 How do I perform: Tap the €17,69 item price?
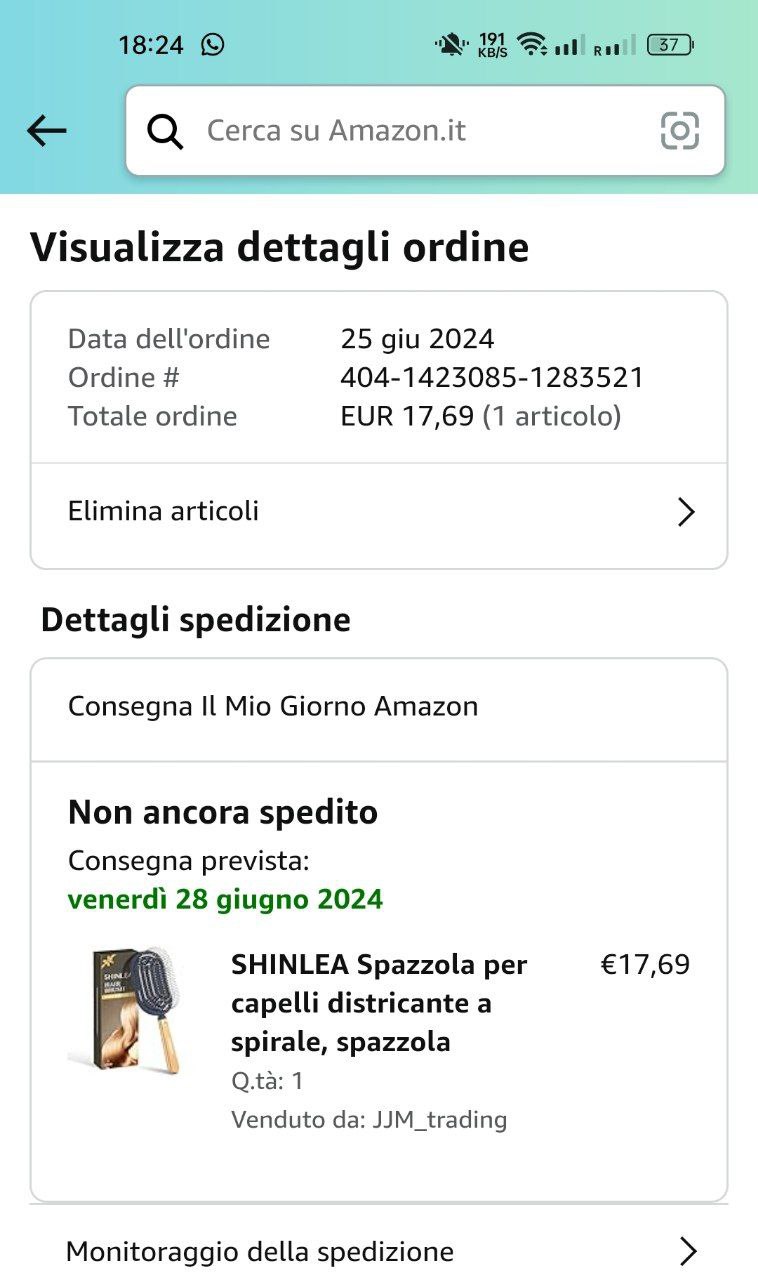(x=645, y=965)
